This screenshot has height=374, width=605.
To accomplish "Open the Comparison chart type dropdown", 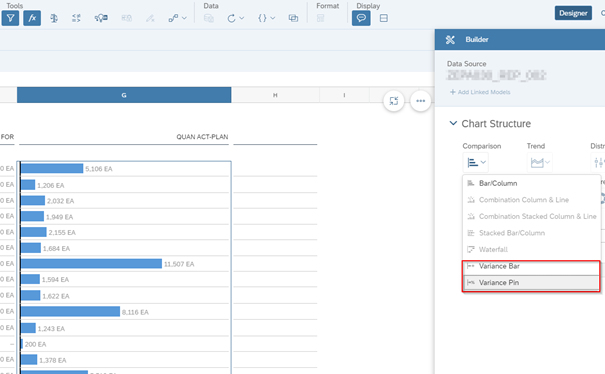I will [476, 162].
